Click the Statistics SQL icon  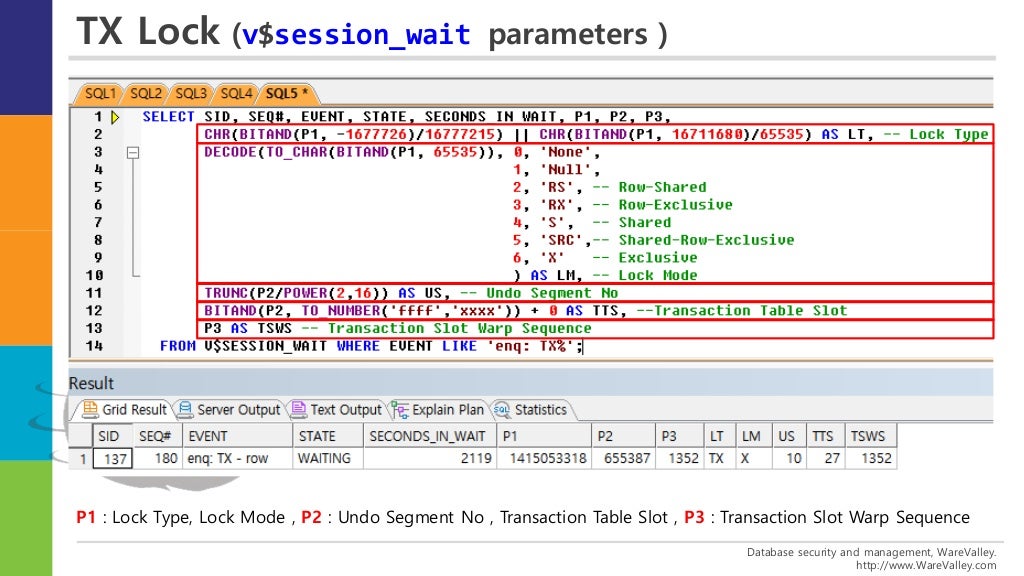pos(502,410)
